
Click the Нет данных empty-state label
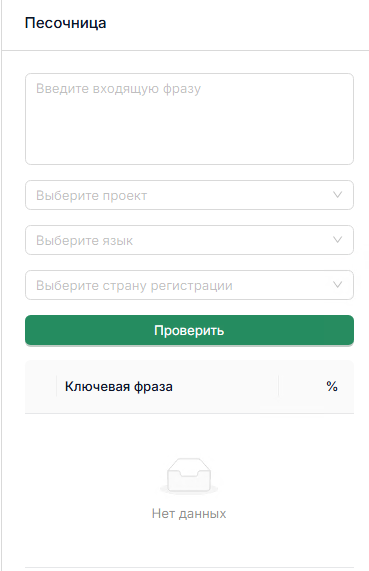[x=189, y=513]
